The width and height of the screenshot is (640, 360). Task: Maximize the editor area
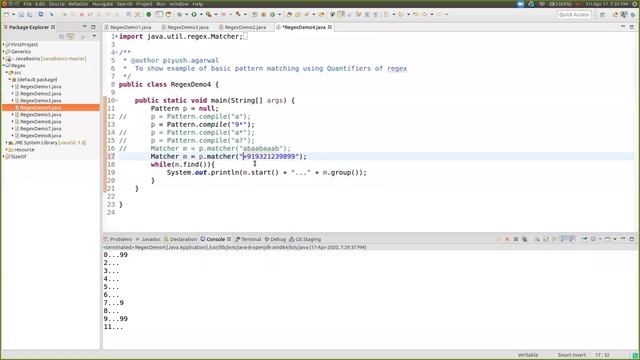631,27
